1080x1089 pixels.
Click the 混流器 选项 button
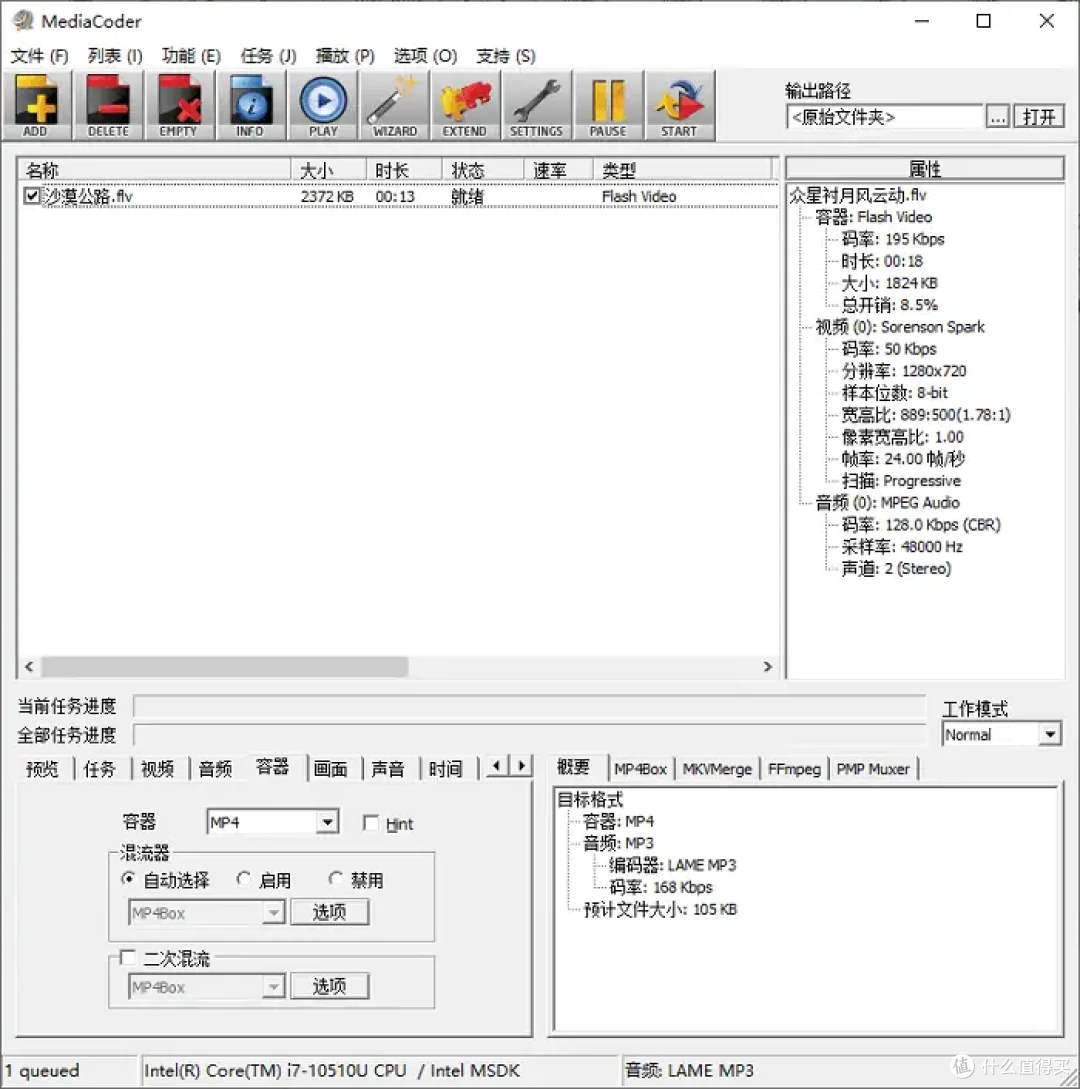329,912
